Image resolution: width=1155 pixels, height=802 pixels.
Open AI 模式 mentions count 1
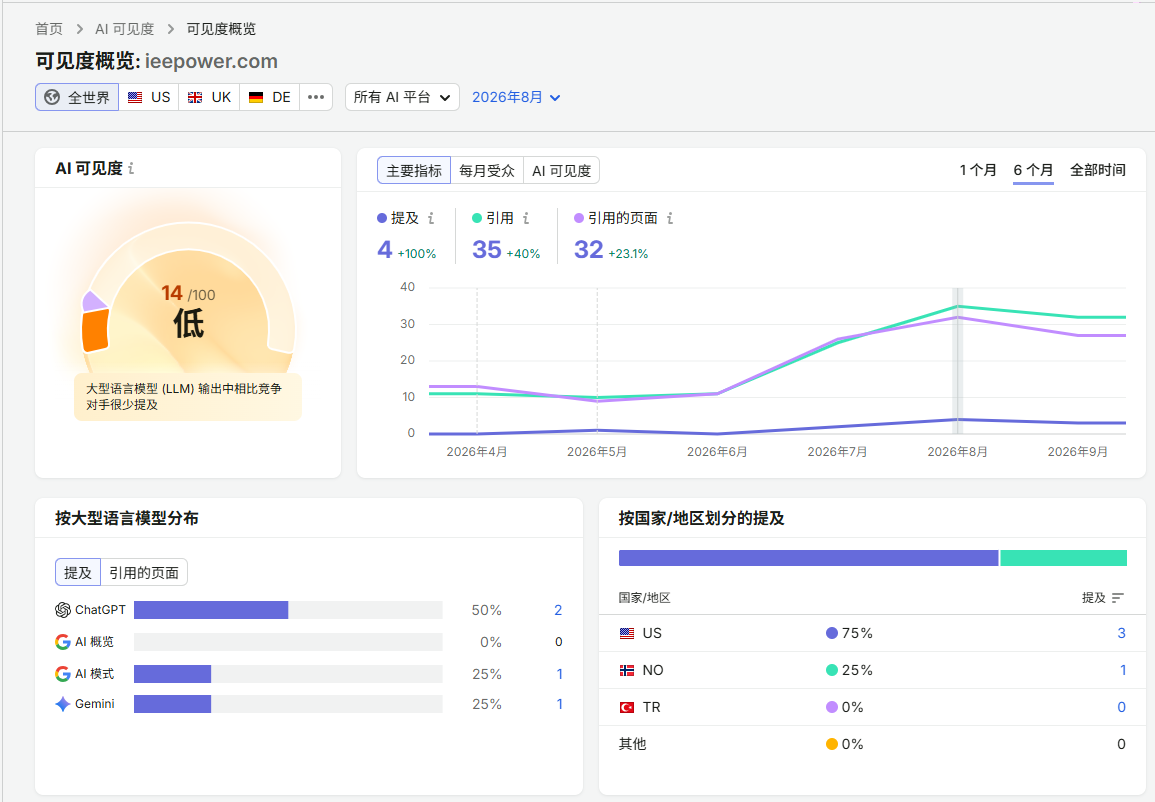click(x=559, y=674)
